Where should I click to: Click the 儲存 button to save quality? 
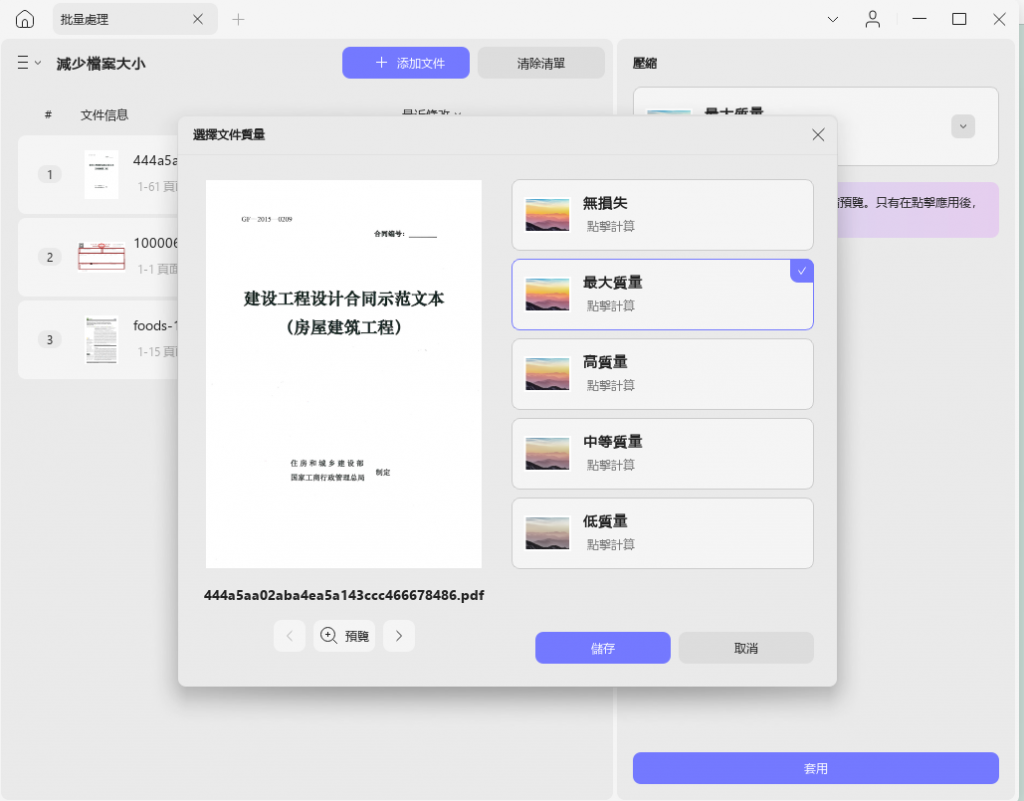coord(602,647)
